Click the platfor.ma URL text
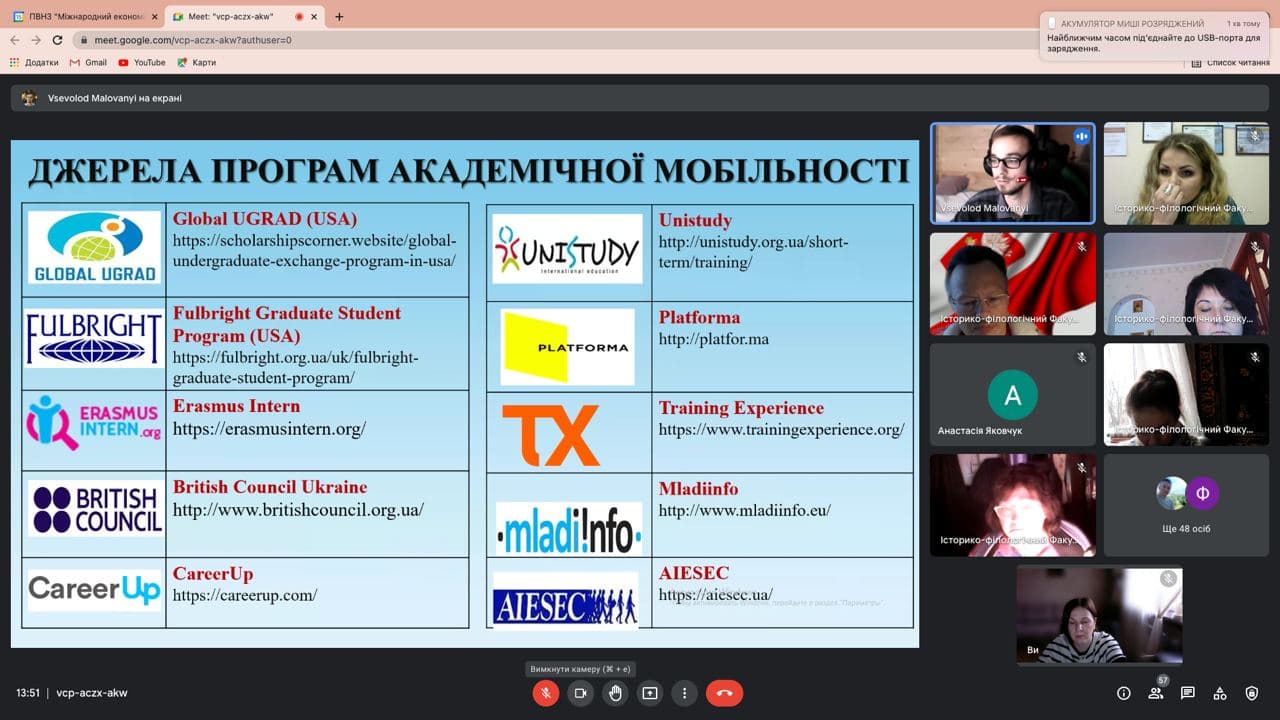This screenshot has width=1280, height=720. click(x=714, y=339)
